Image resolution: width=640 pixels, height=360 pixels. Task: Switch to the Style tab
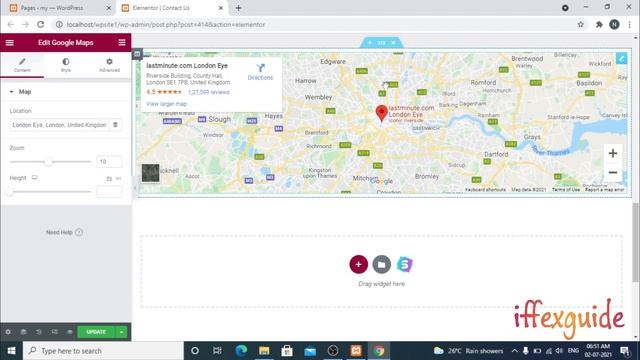(66, 65)
